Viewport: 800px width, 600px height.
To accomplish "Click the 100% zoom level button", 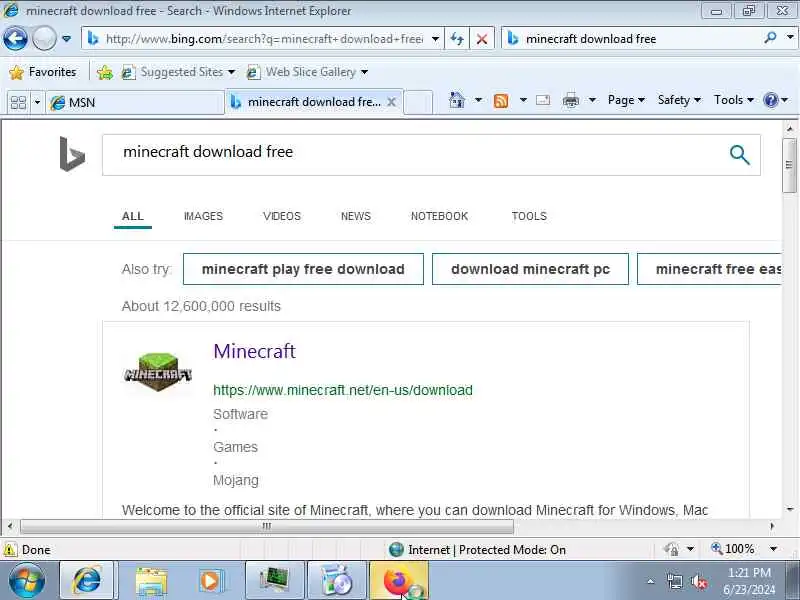I will 733,549.
